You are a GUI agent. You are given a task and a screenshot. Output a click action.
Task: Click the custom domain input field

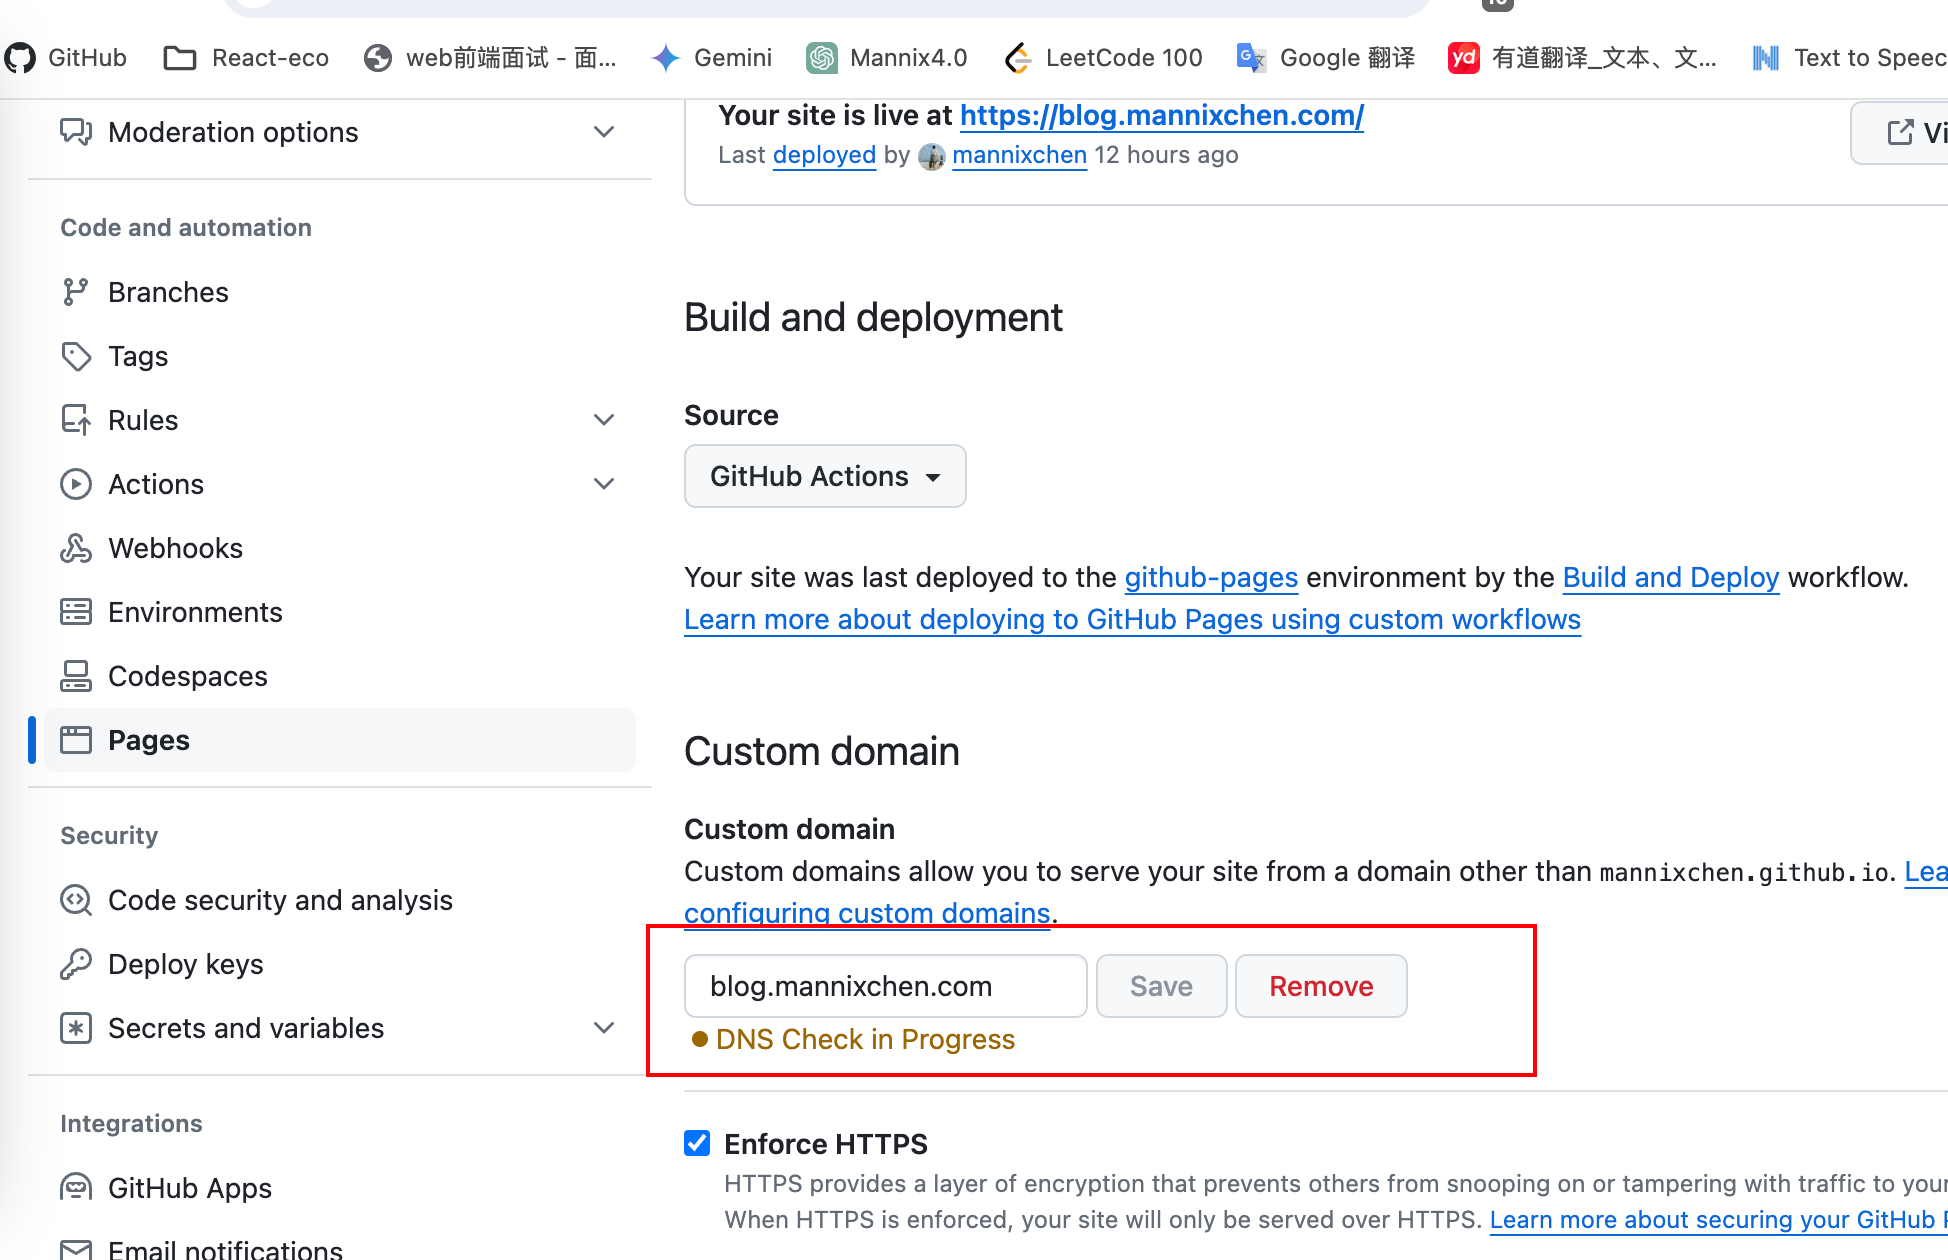(x=886, y=986)
